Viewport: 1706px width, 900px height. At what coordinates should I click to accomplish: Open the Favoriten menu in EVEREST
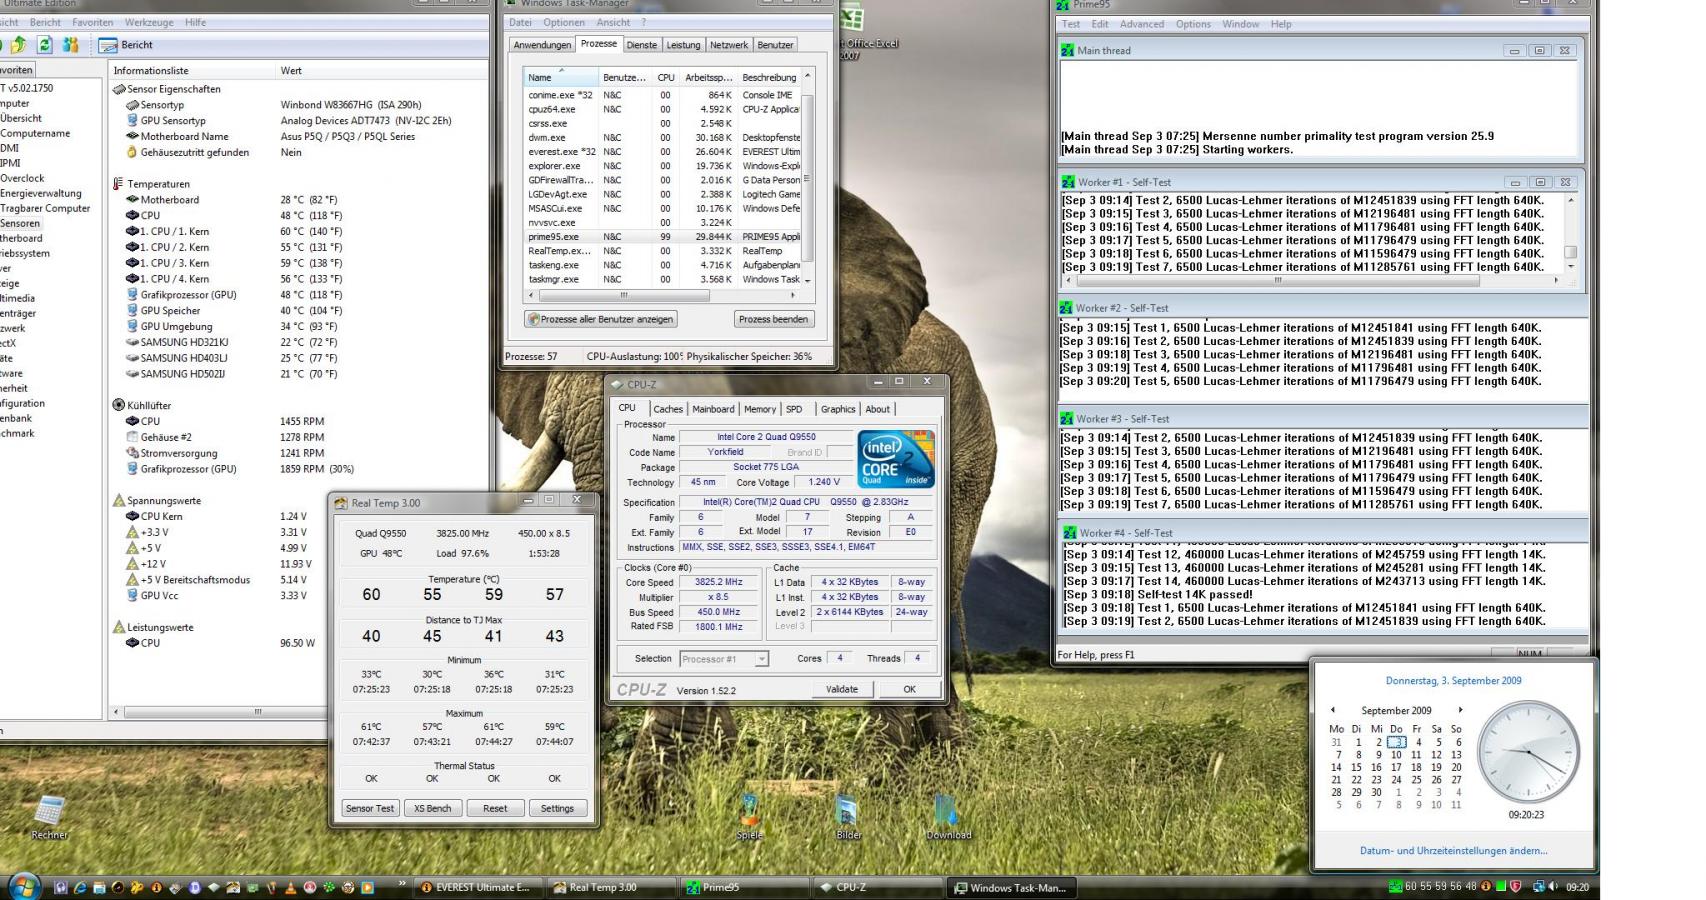(x=92, y=22)
